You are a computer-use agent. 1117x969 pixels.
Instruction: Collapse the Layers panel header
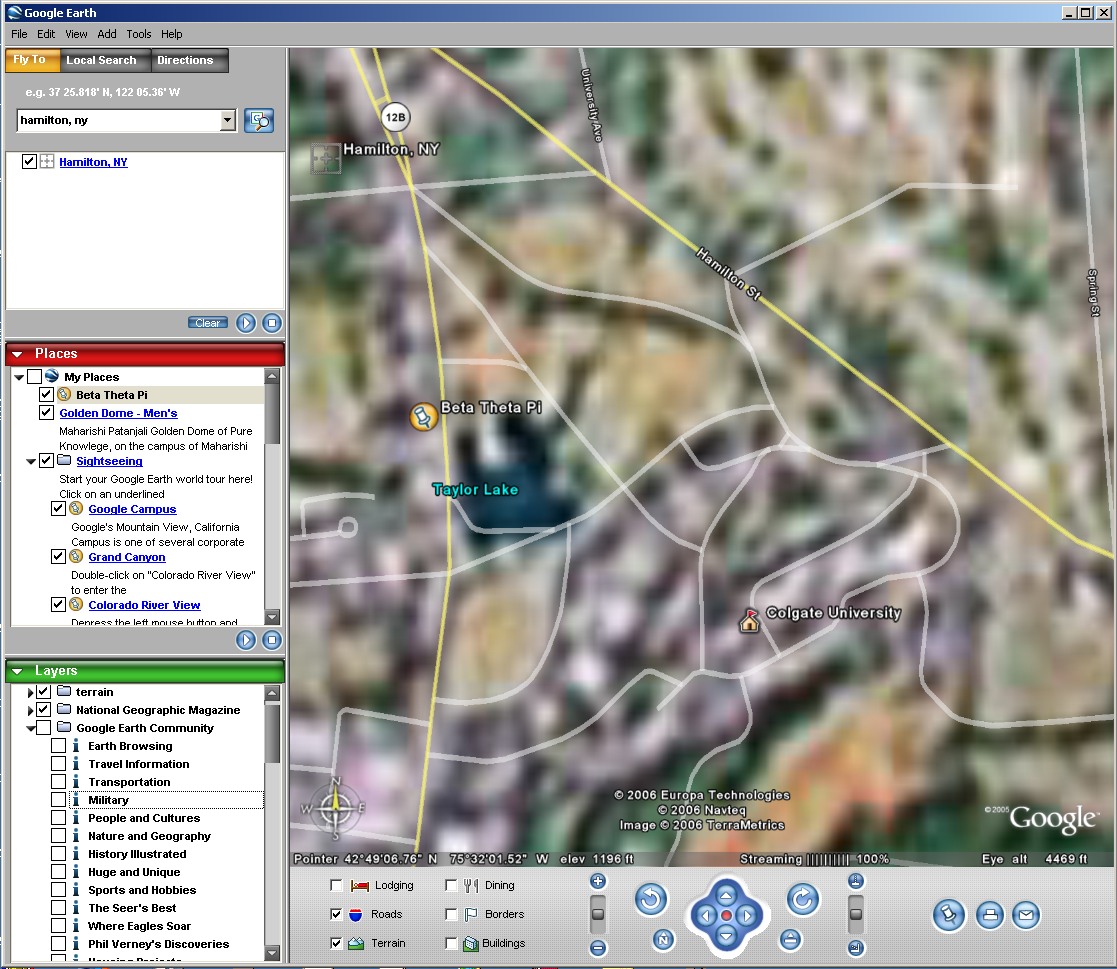pyautogui.click(x=17, y=671)
